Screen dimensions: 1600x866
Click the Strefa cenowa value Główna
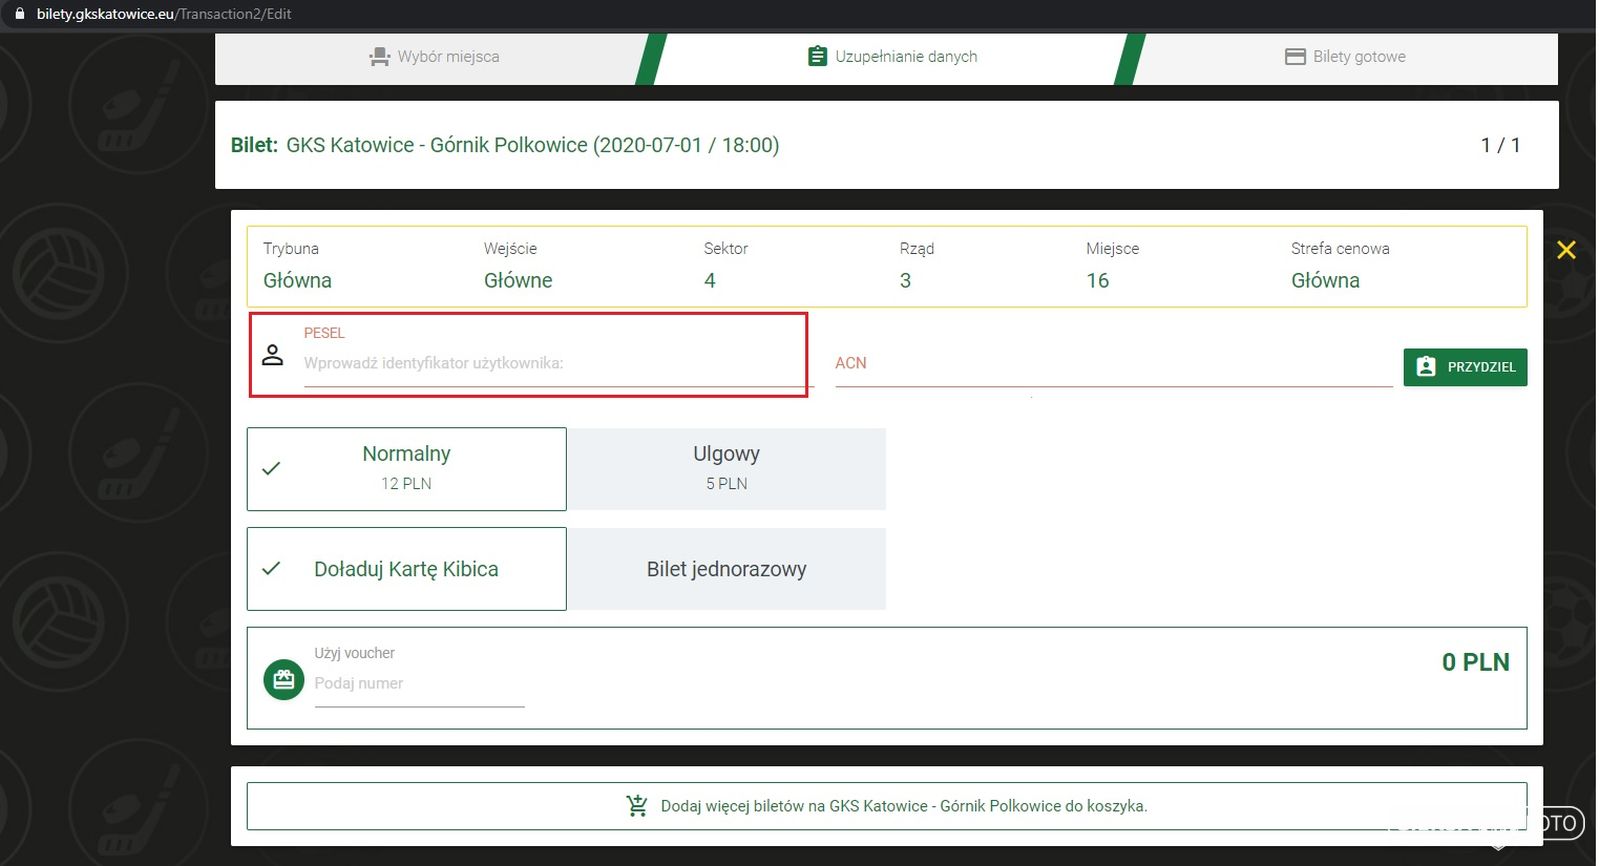point(1325,281)
